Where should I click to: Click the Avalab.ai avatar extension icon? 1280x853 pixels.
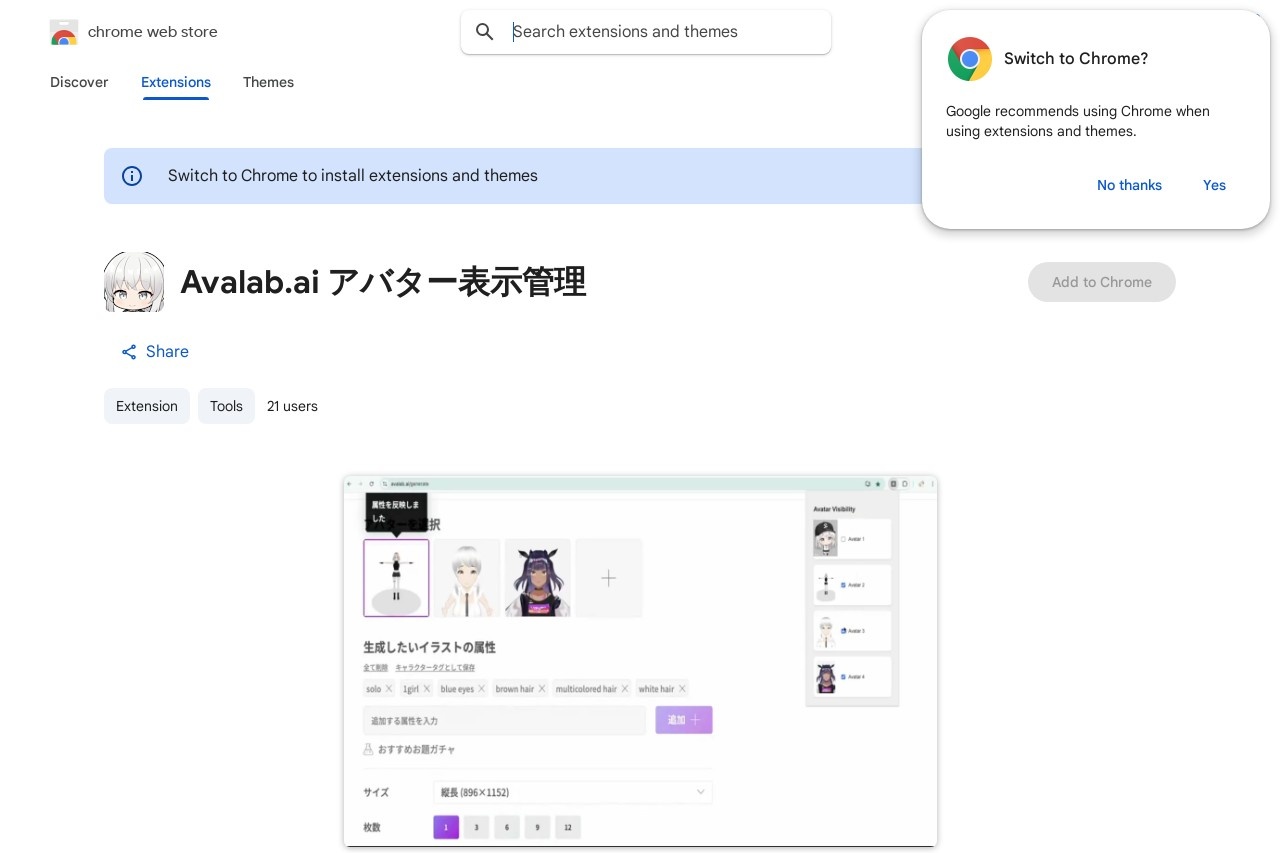[134, 282]
